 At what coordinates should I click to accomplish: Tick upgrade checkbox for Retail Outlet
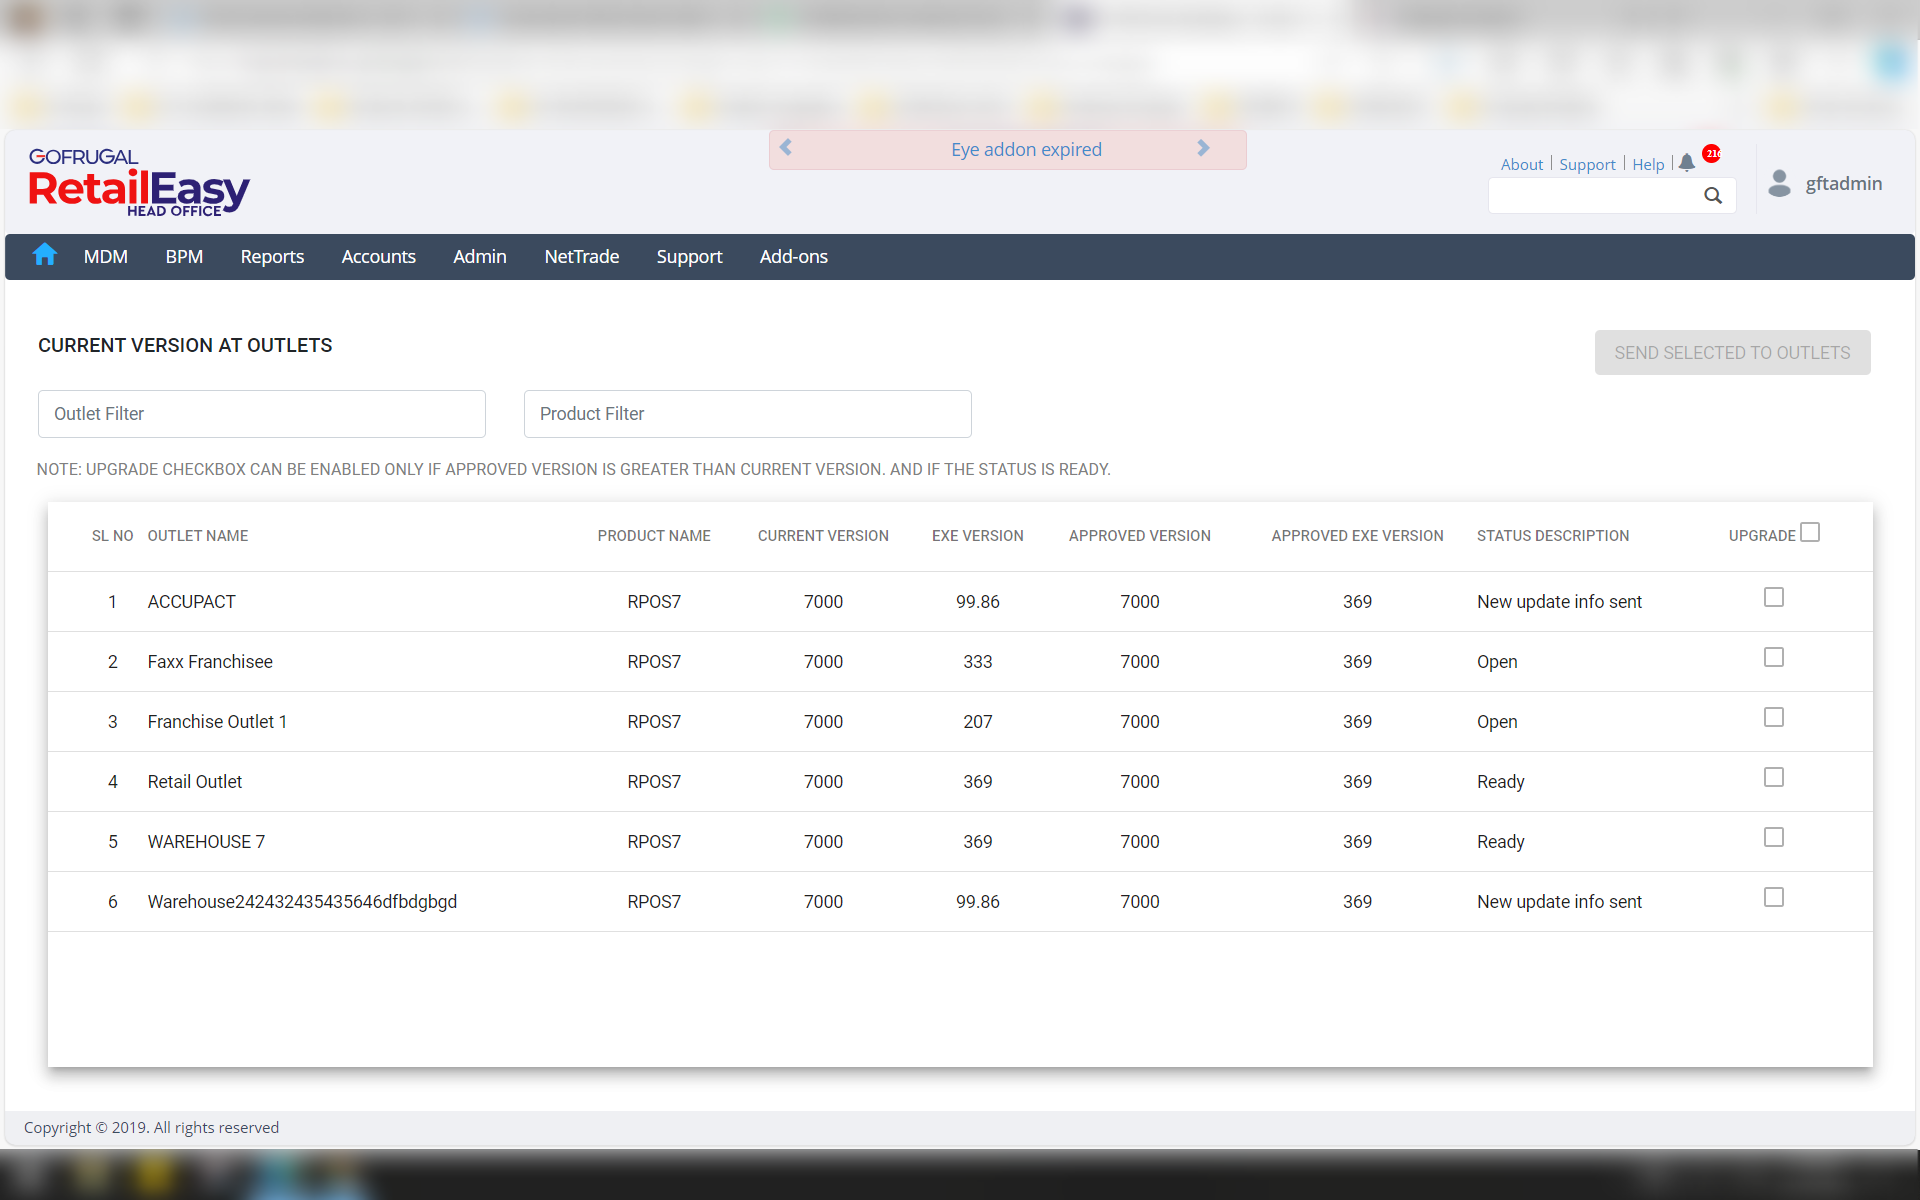(1773, 777)
